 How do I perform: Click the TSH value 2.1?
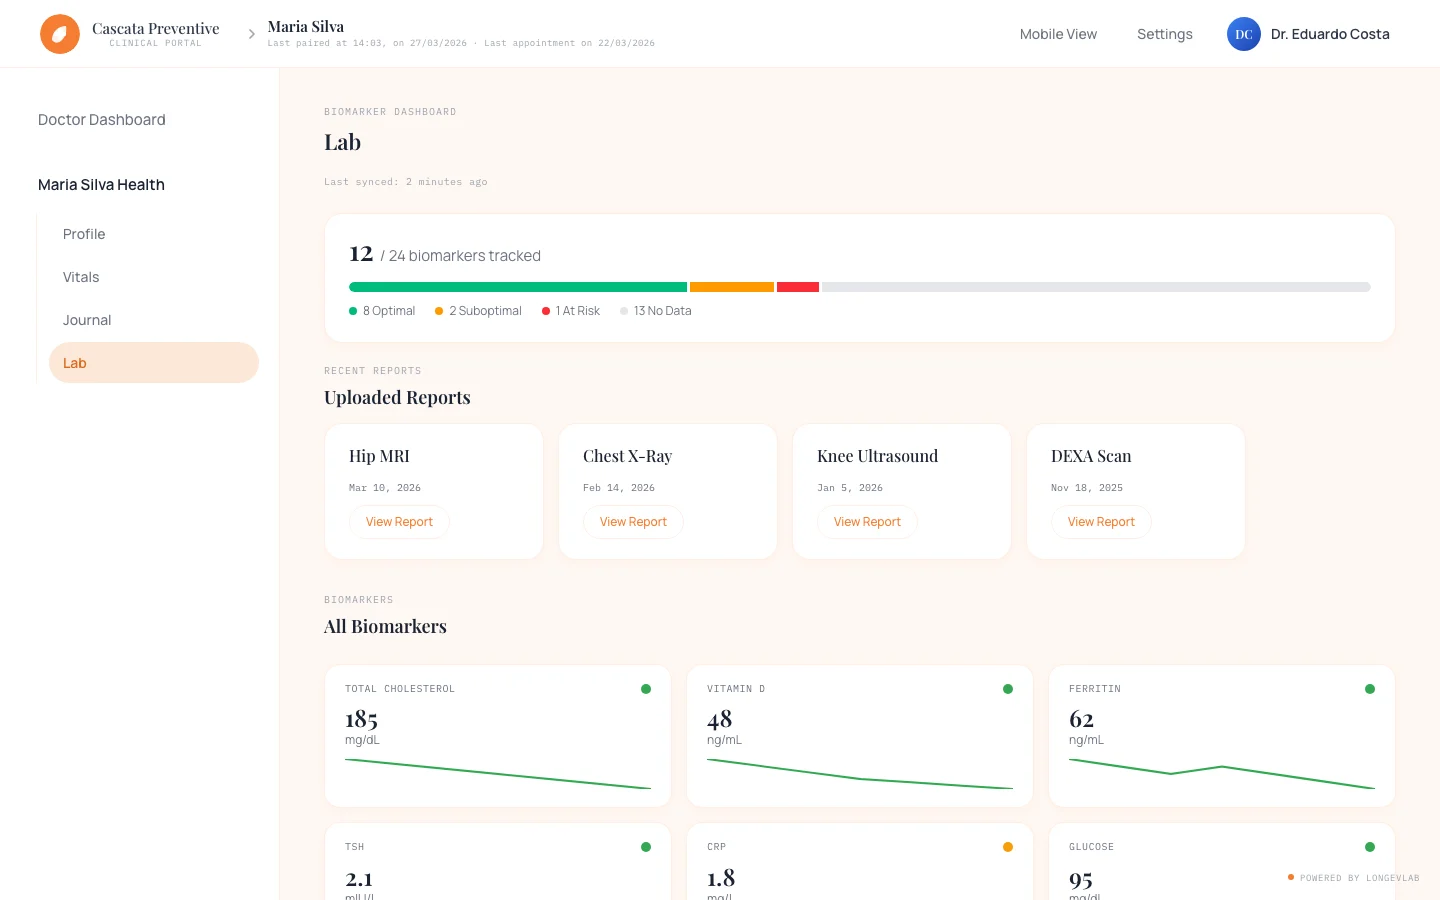click(x=359, y=879)
